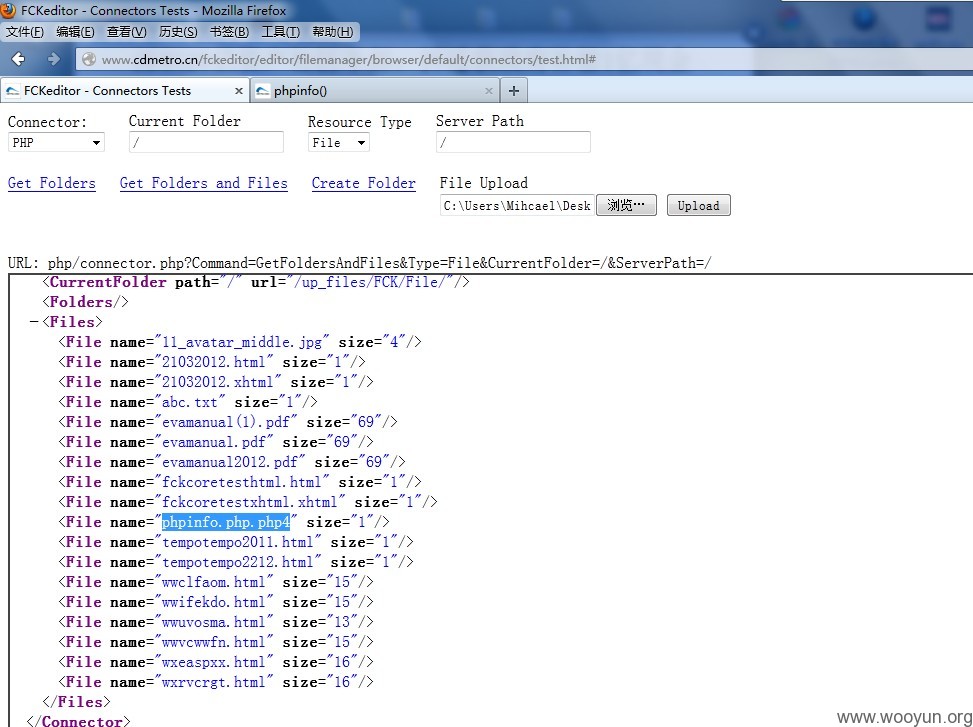Click the evamanual2012.pdf file entry
Screen dimensions: 973x727
(x=232, y=462)
